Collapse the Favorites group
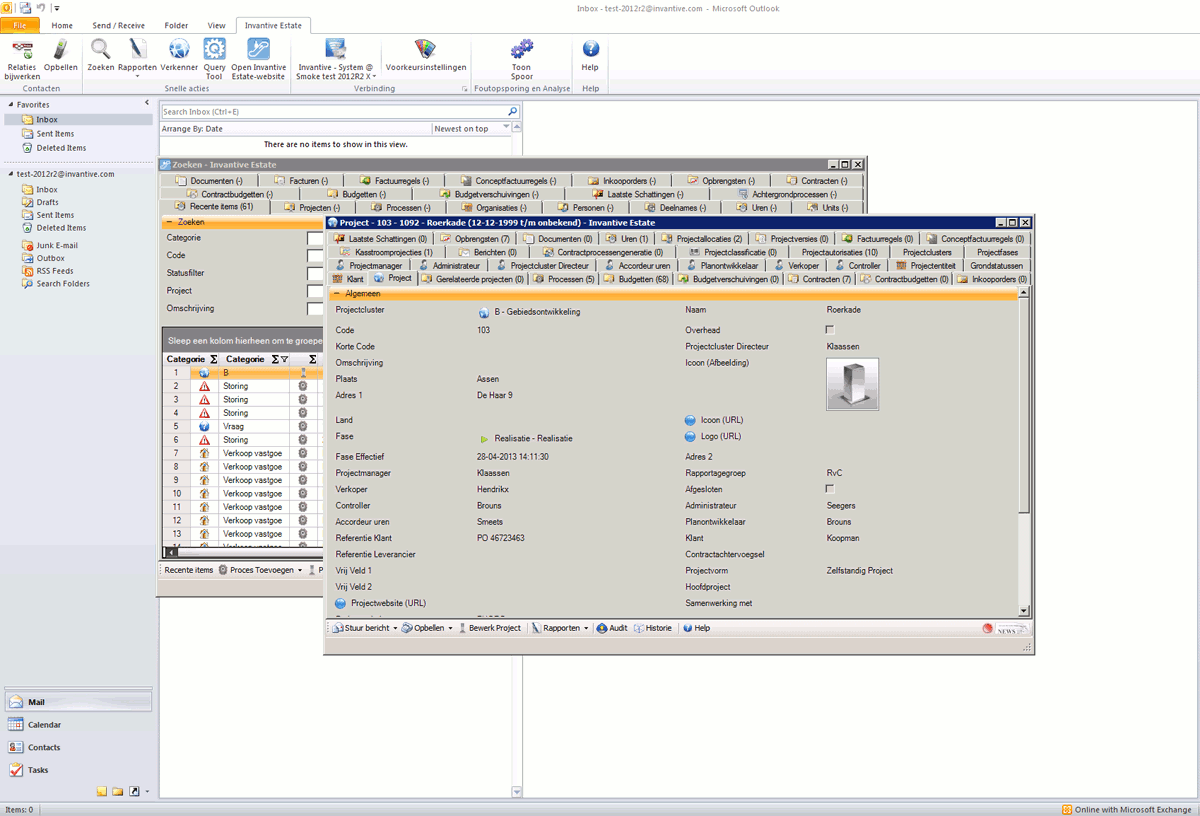This screenshot has width=1200, height=816. point(10,104)
